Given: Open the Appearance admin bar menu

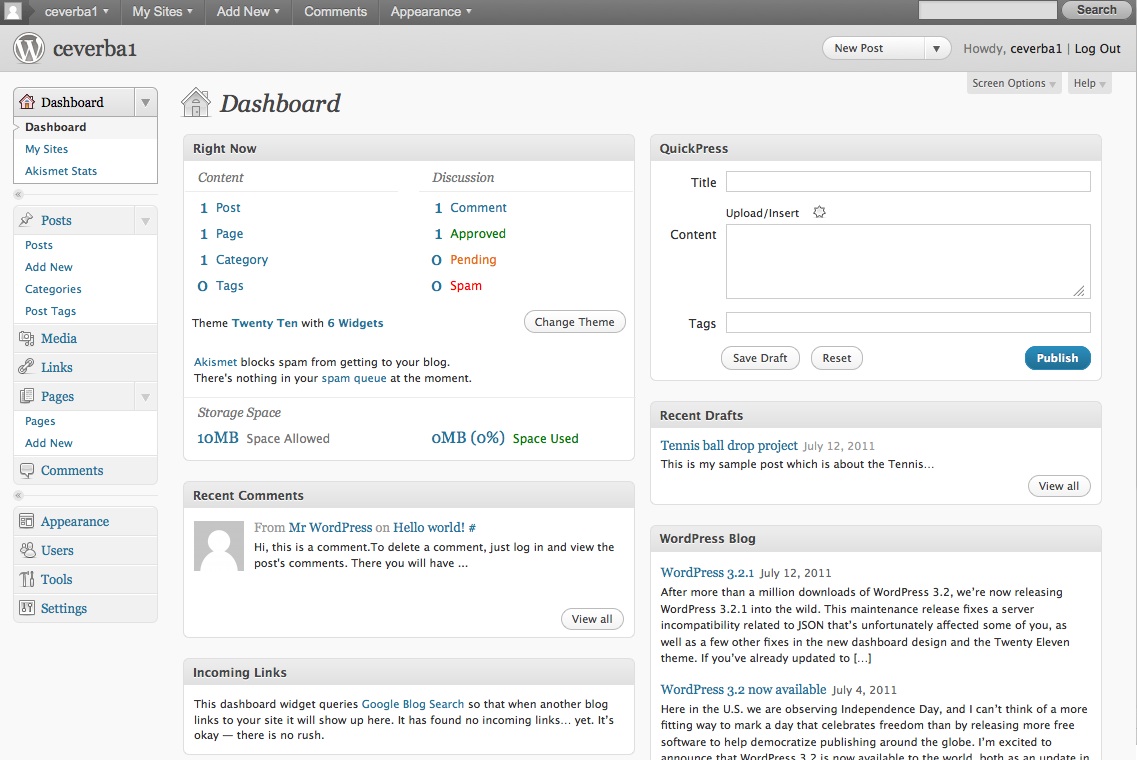Looking at the screenshot, I should pos(431,12).
